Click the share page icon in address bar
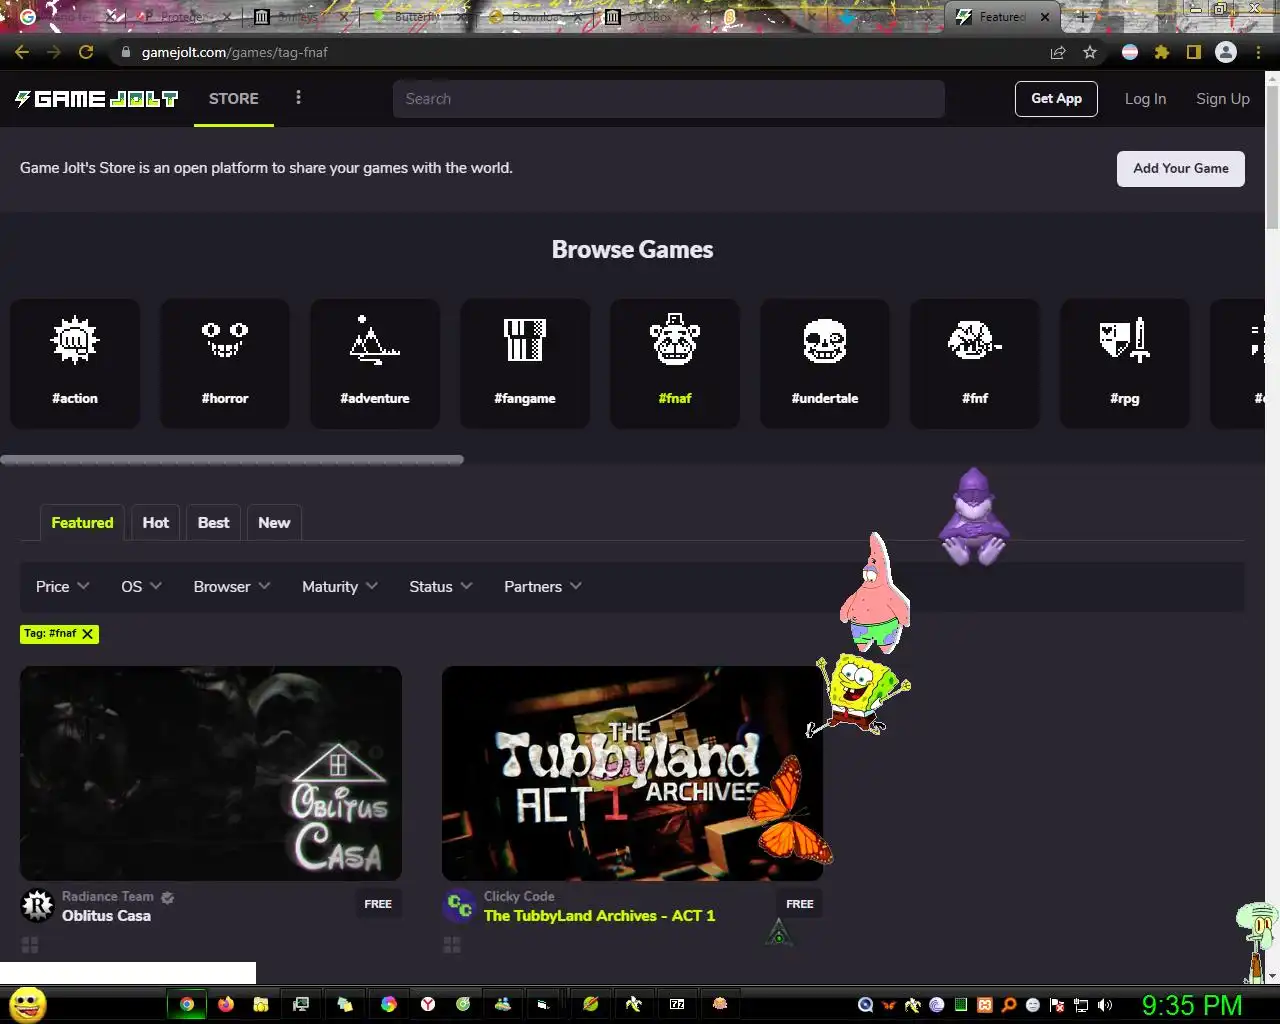The width and height of the screenshot is (1280, 1024). [x=1058, y=52]
